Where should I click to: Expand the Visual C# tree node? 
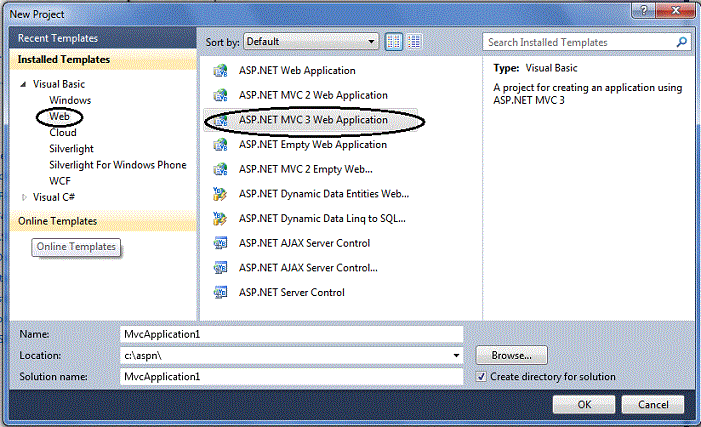pos(24,197)
